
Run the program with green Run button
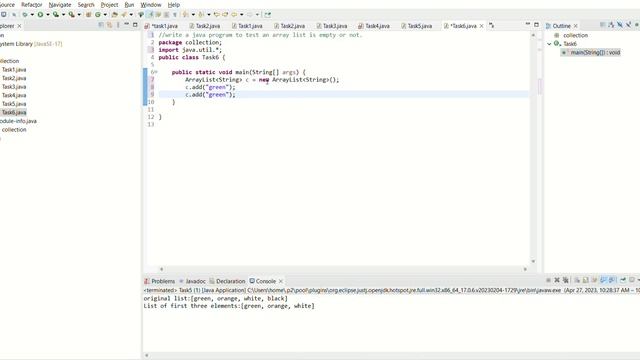point(40,14)
